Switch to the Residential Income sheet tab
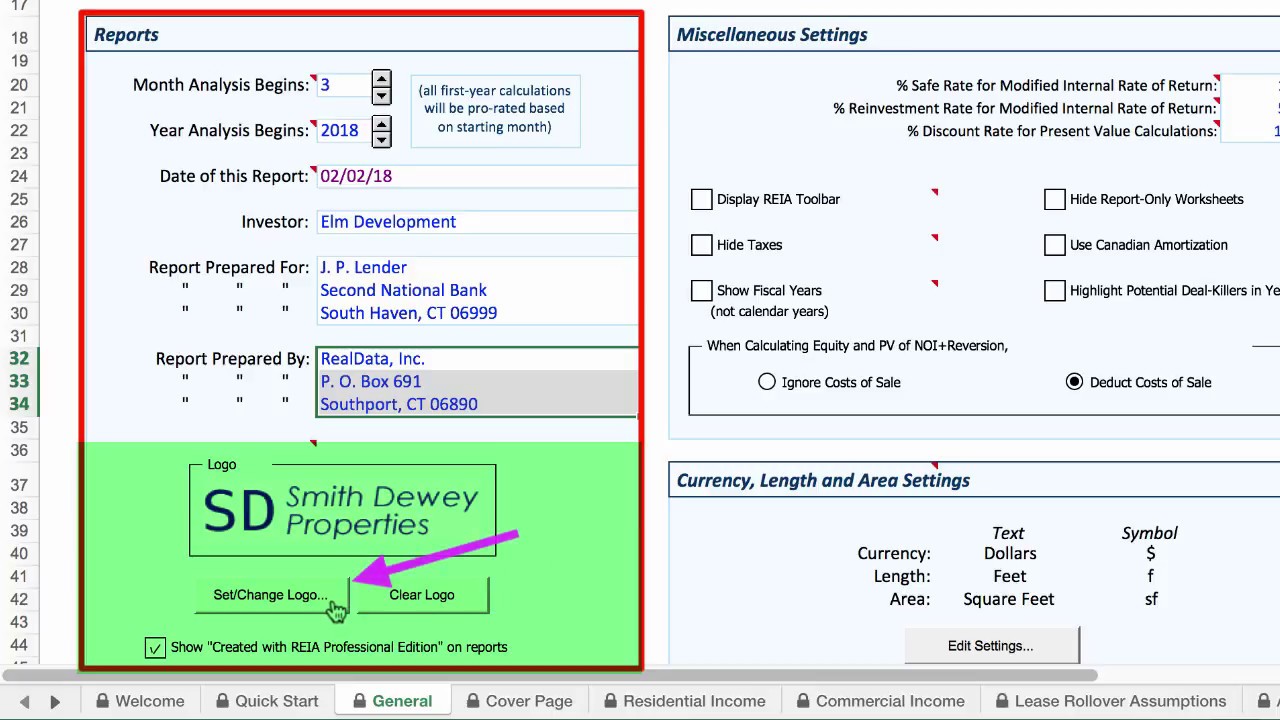Image resolution: width=1280 pixels, height=720 pixels. pyautogui.click(x=683, y=701)
